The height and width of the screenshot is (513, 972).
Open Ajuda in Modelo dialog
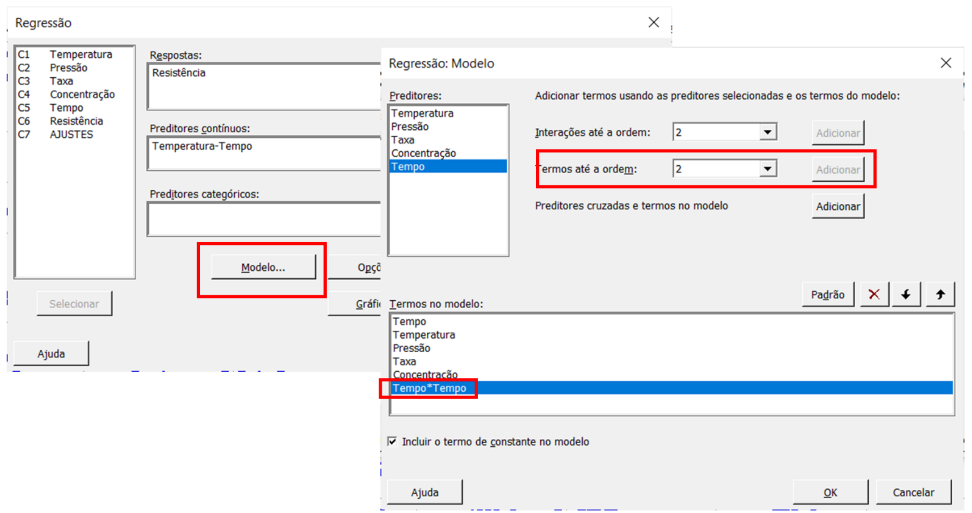(425, 492)
